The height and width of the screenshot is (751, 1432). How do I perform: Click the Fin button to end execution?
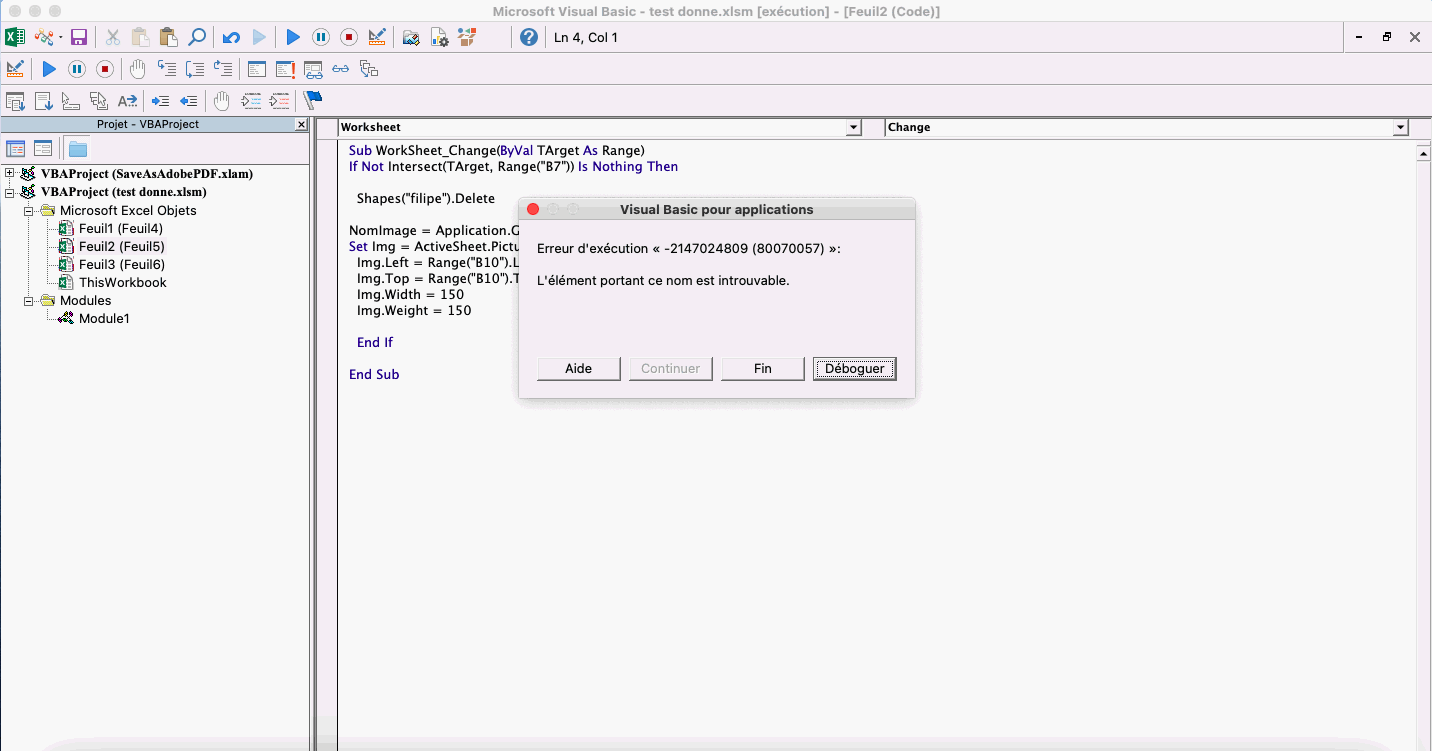coord(763,369)
